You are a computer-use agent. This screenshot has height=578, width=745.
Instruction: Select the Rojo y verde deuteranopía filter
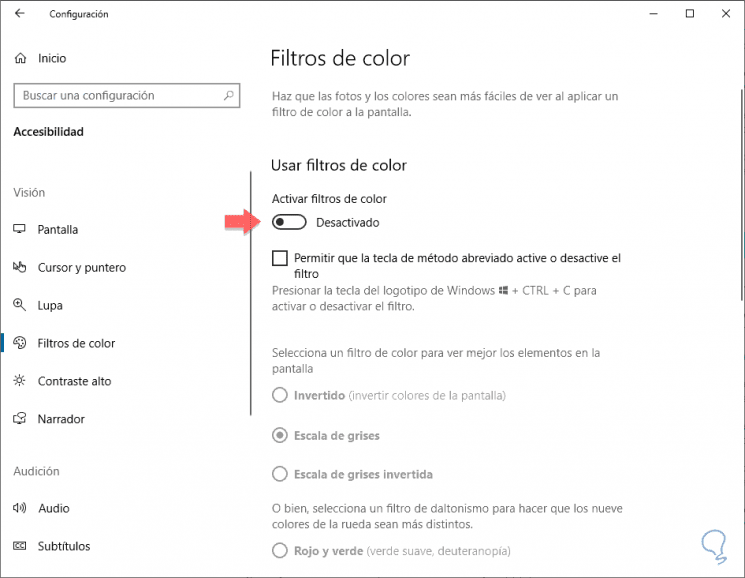(x=280, y=550)
